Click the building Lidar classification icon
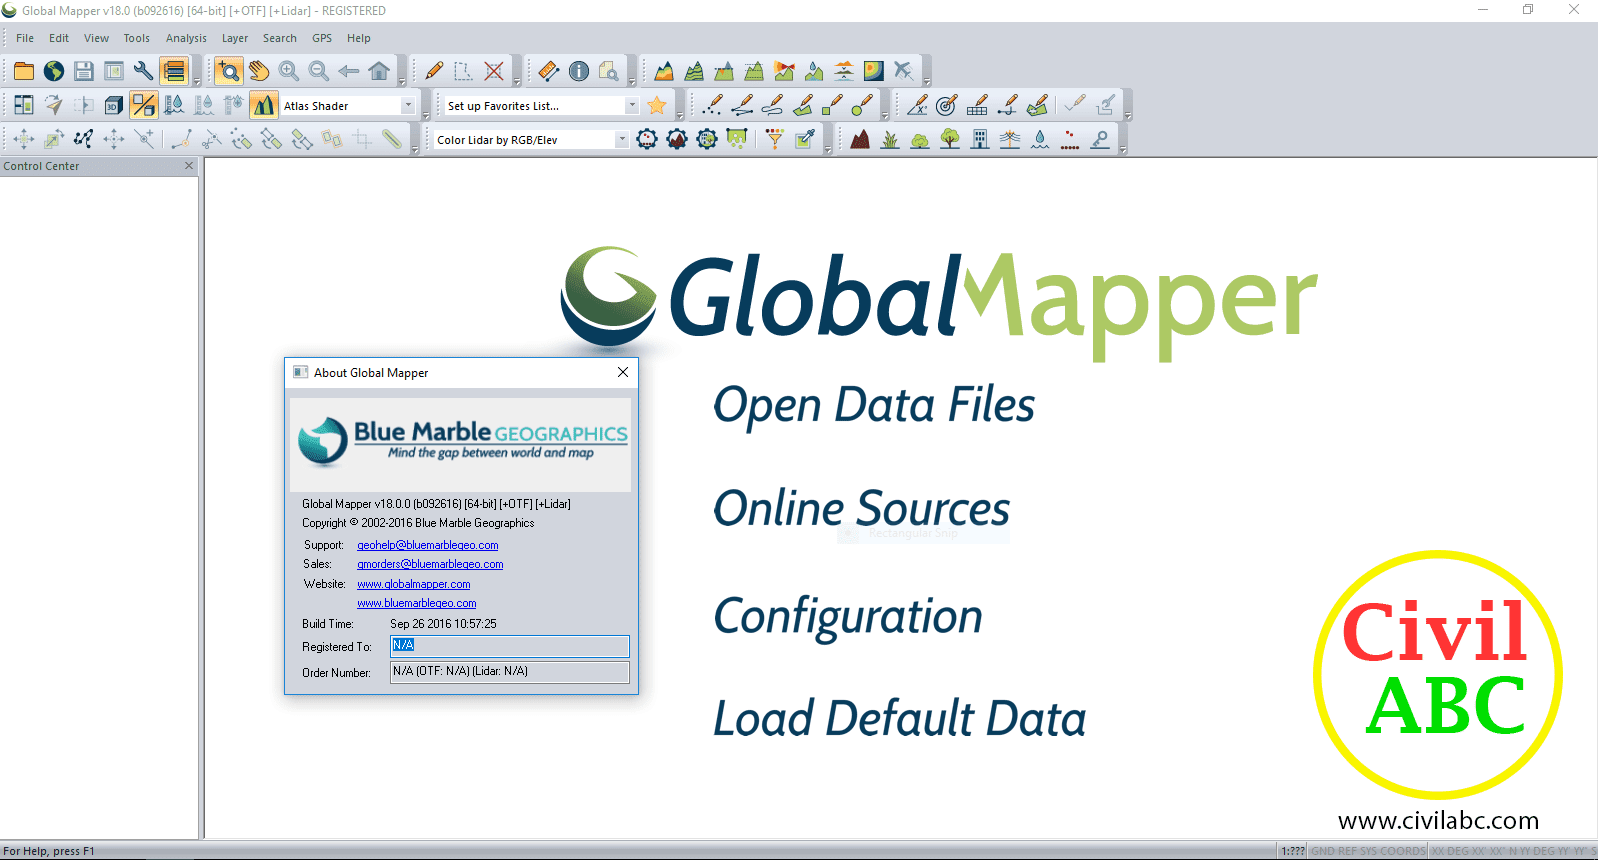 pyautogui.click(x=980, y=139)
